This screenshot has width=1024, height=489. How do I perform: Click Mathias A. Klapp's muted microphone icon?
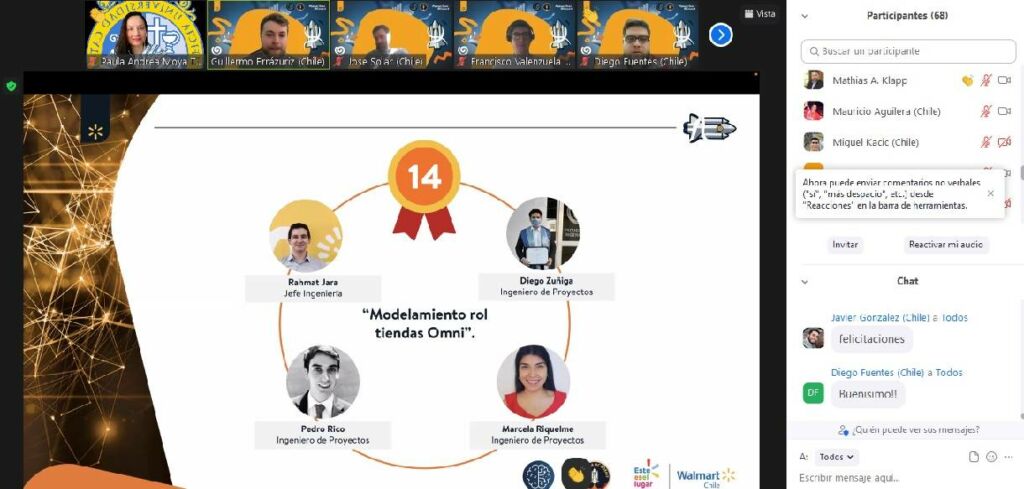[x=986, y=80]
